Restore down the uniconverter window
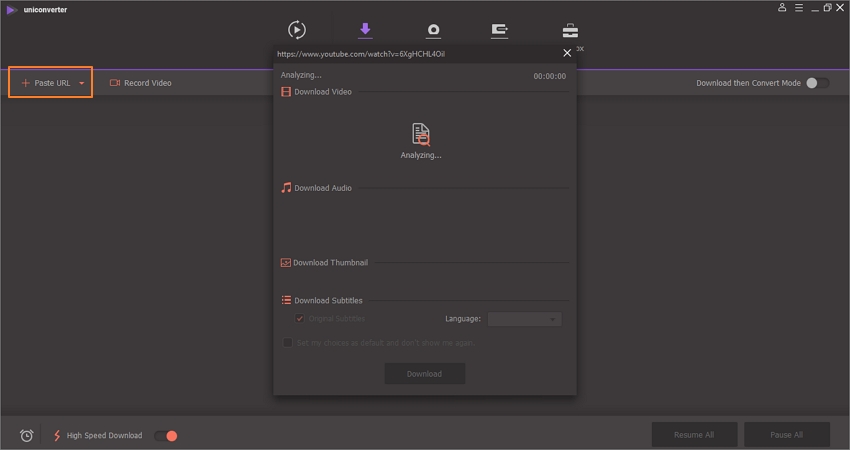This screenshot has width=850, height=450. pyautogui.click(x=827, y=8)
